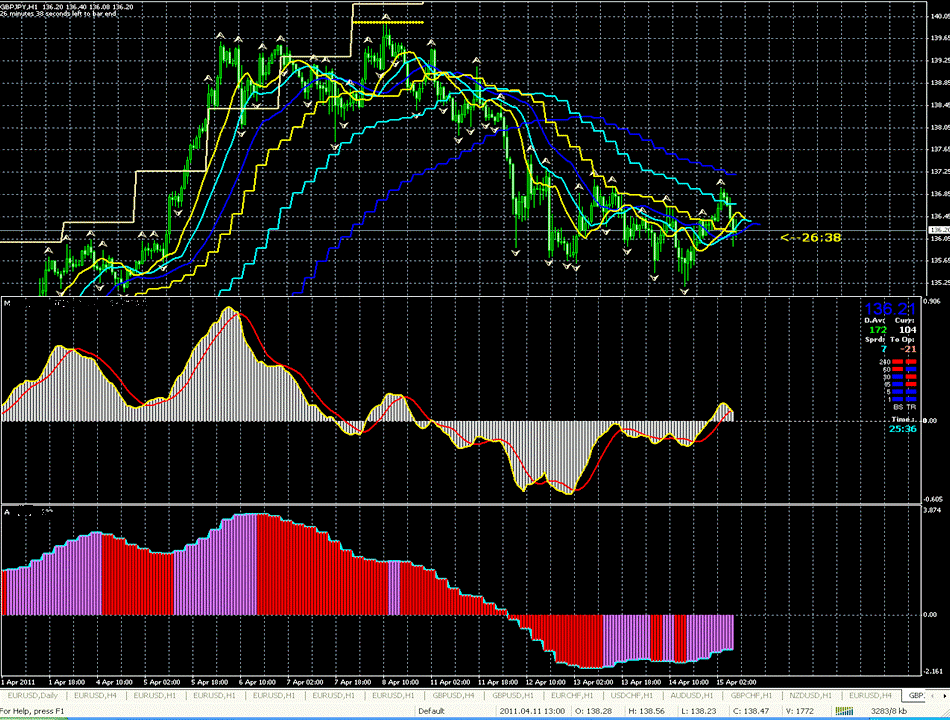Click the green 172 daily average value
The image size is (950, 720).
coord(878,330)
